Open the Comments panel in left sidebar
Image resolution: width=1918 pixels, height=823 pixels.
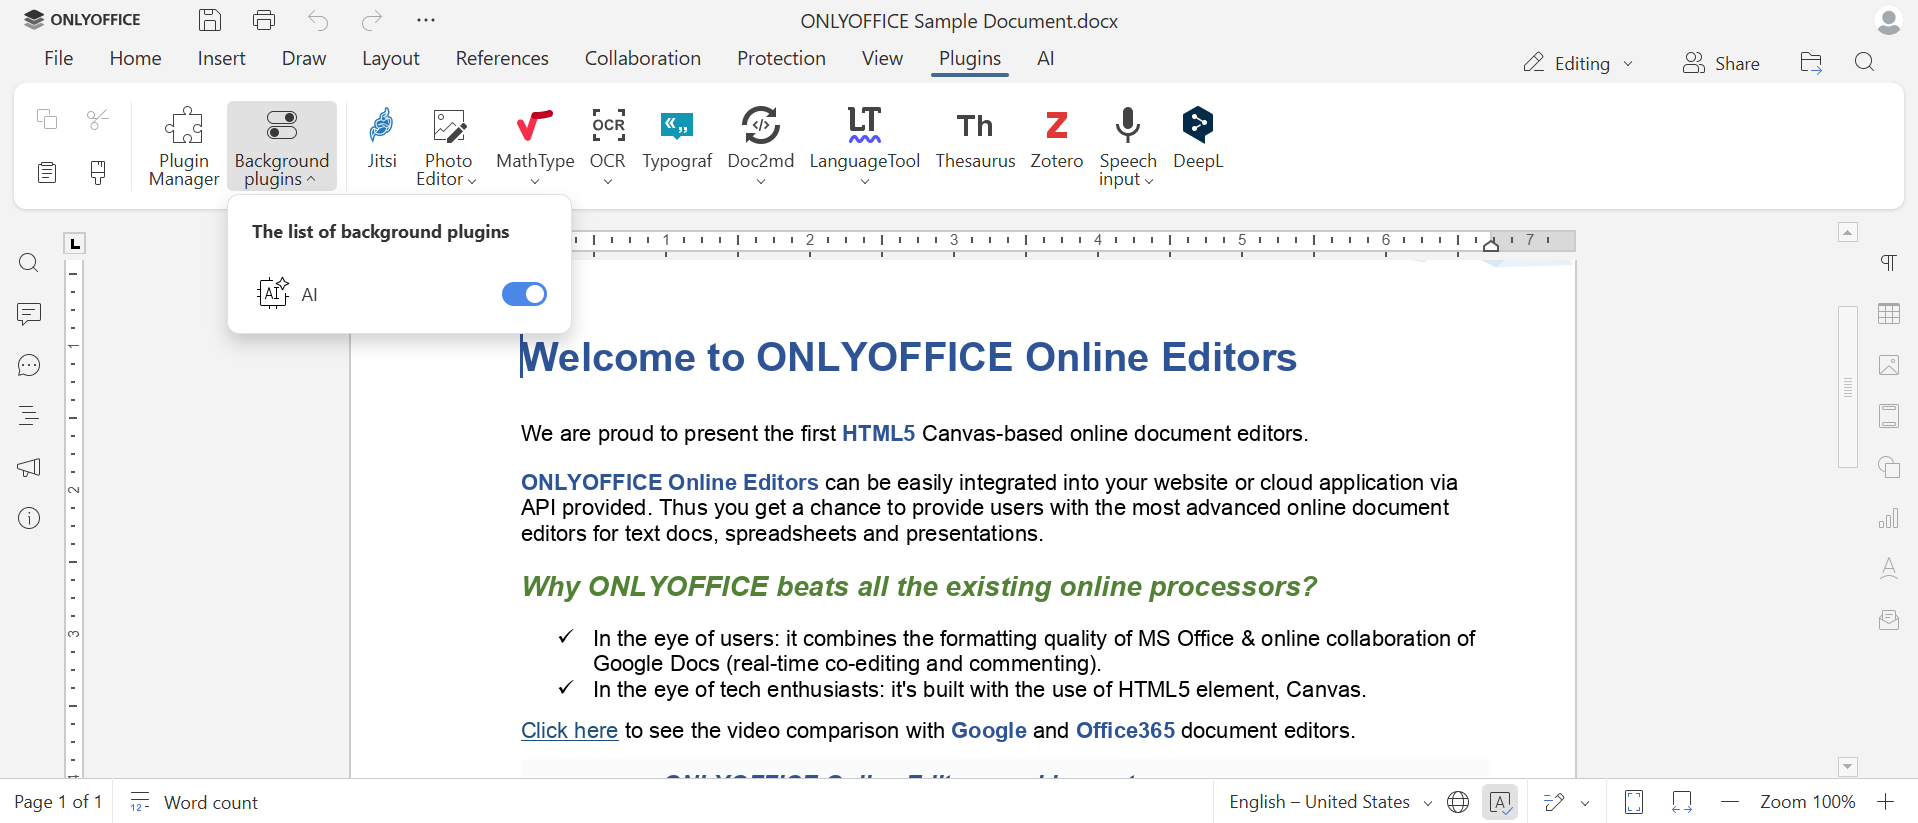pos(29,314)
